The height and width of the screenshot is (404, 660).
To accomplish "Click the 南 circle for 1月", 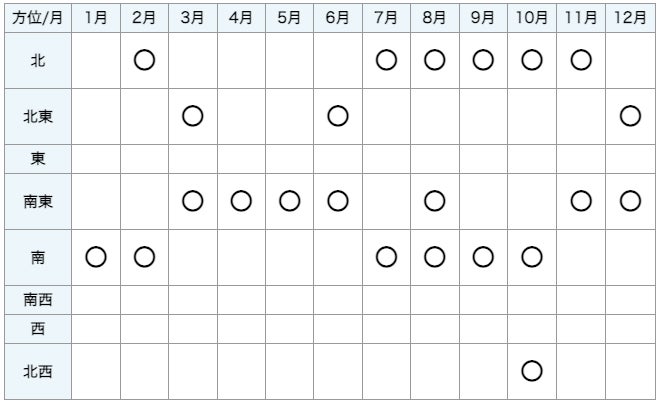I will click(x=96, y=258).
